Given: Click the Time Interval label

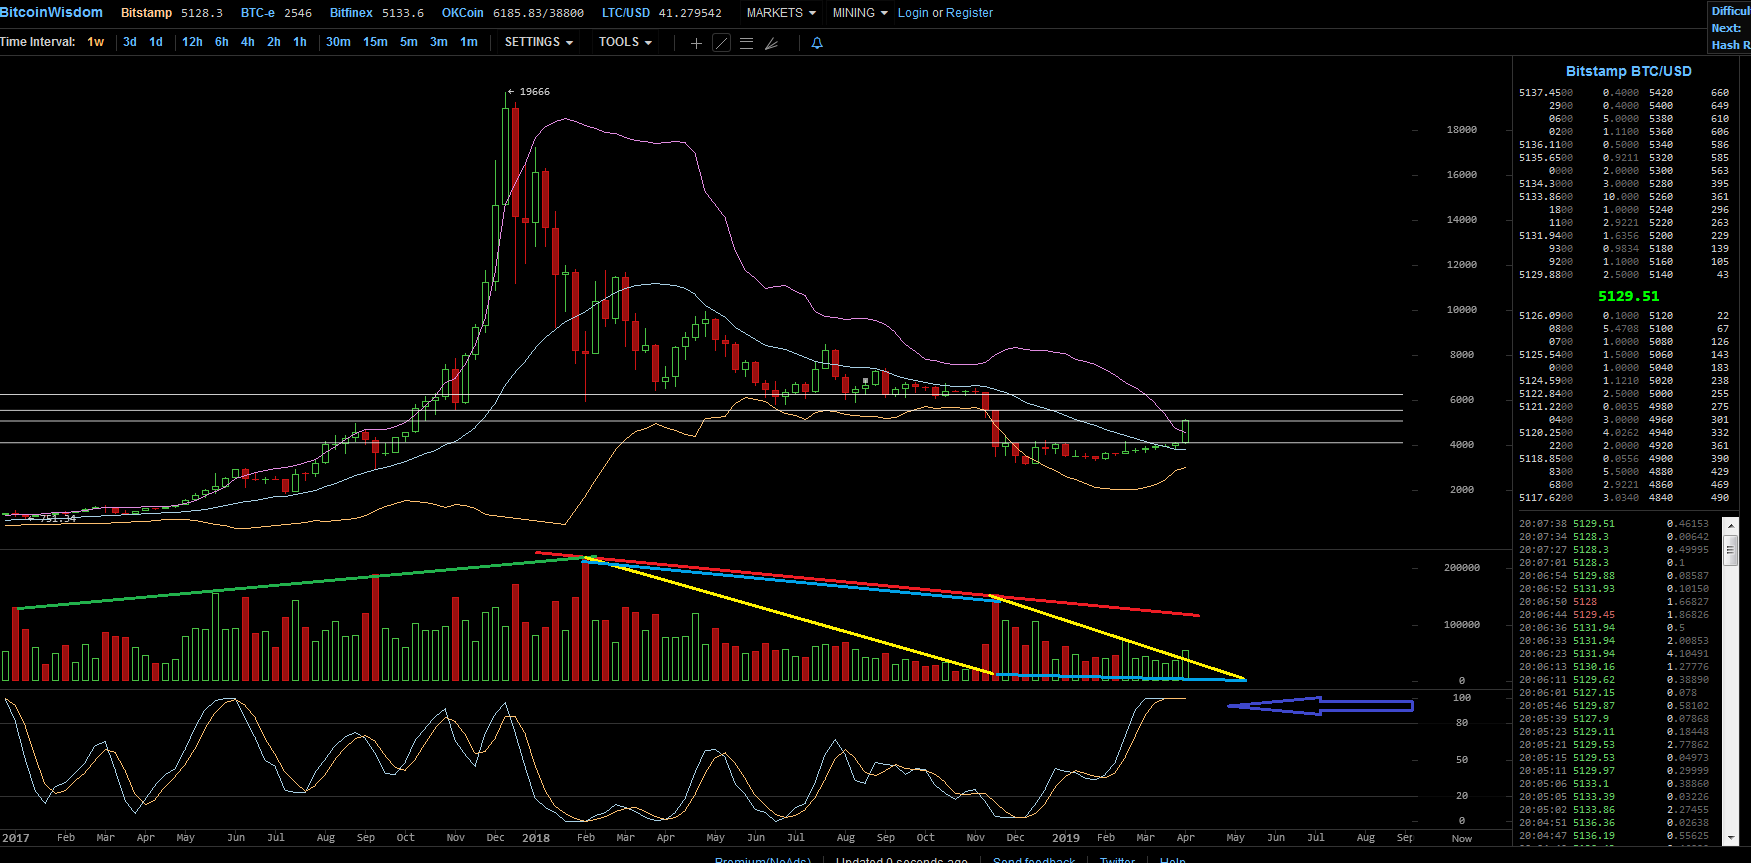Looking at the screenshot, I should point(38,42).
